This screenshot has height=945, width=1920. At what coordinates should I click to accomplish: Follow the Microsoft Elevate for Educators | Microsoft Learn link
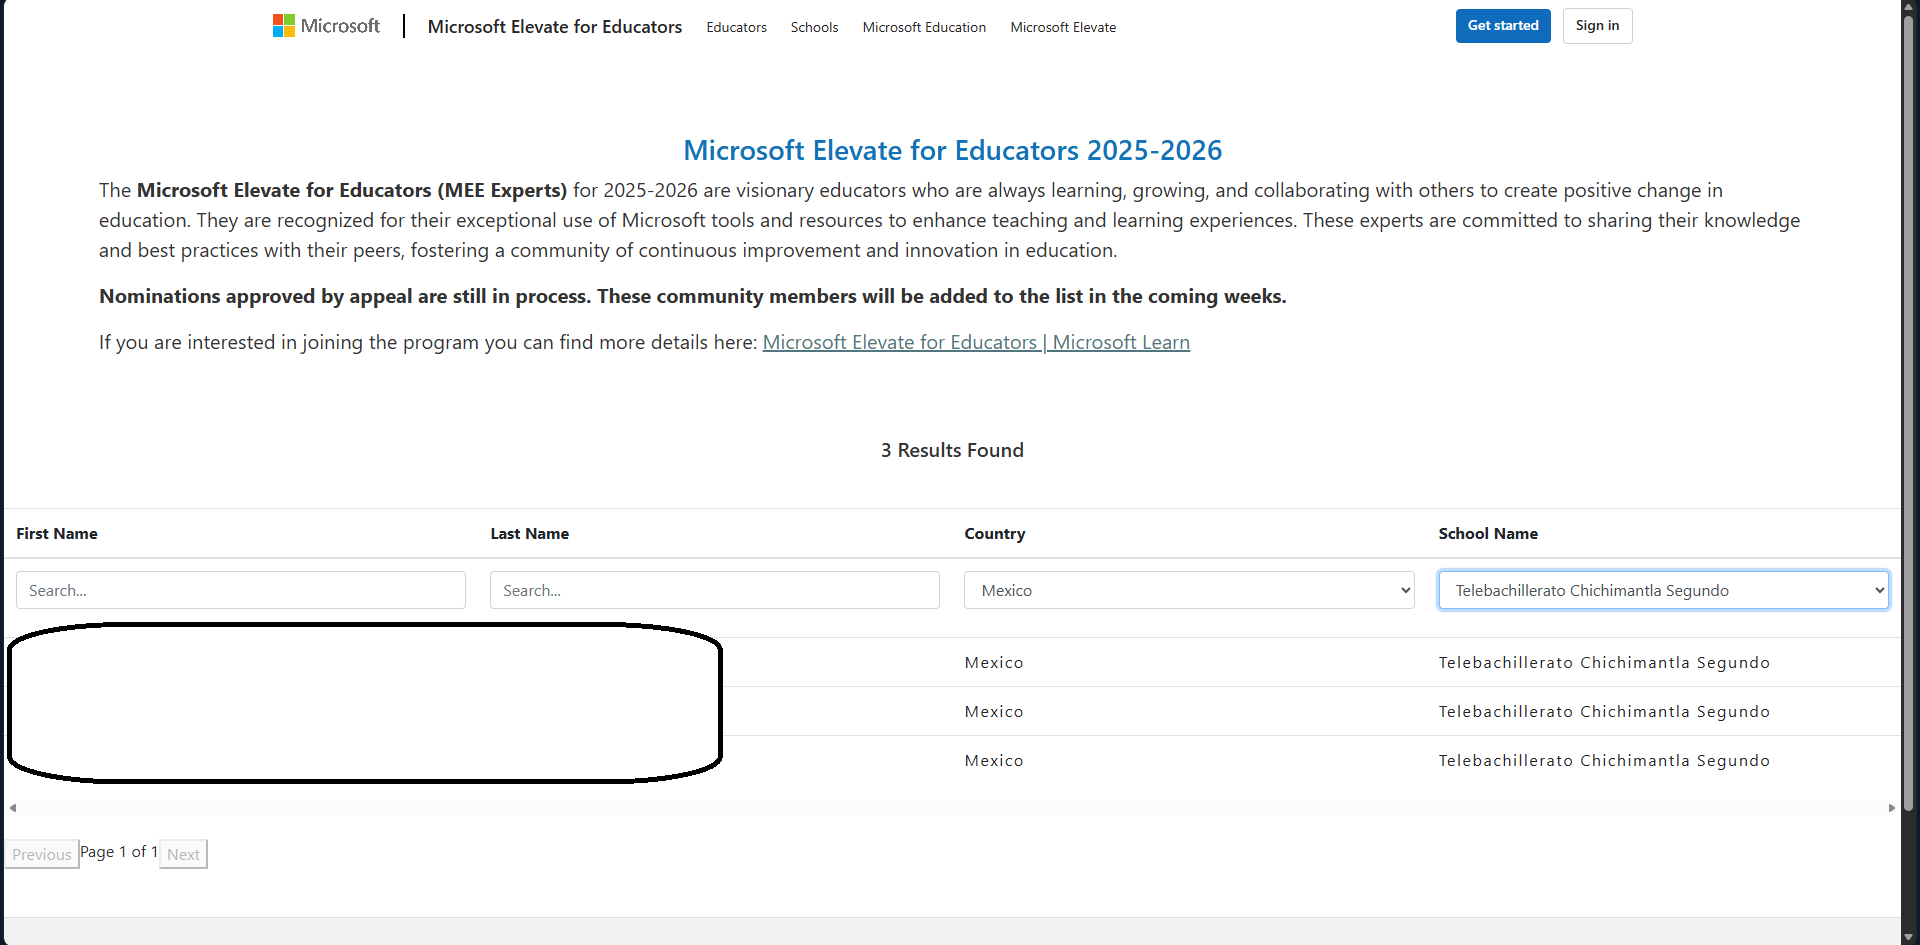[x=976, y=342]
